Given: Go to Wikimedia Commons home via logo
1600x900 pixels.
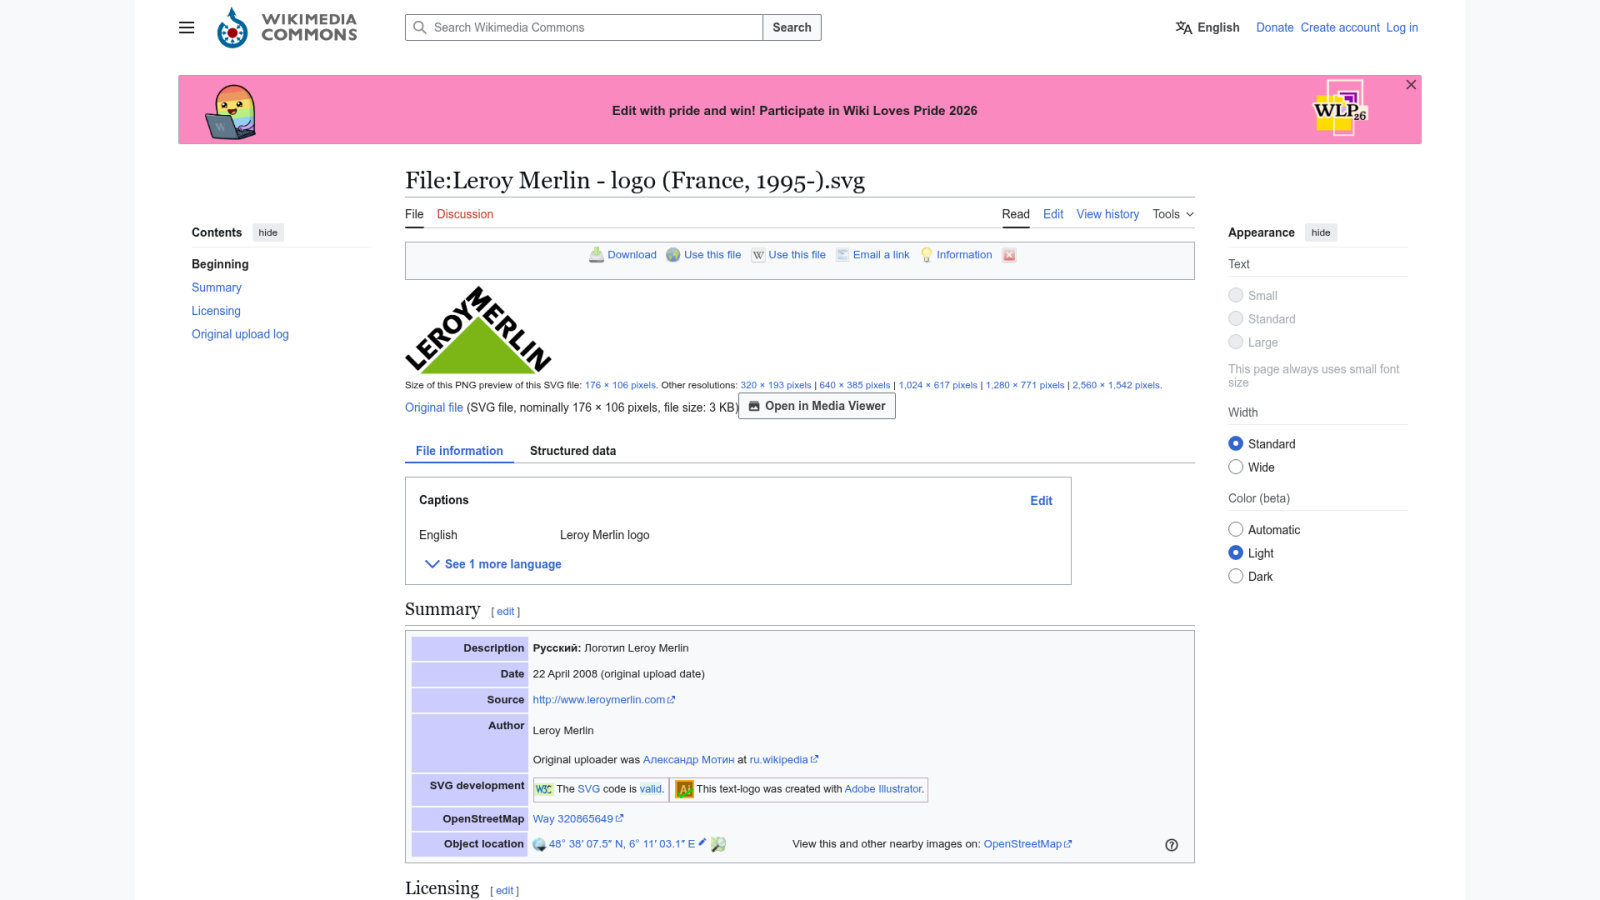Looking at the screenshot, I should point(287,28).
